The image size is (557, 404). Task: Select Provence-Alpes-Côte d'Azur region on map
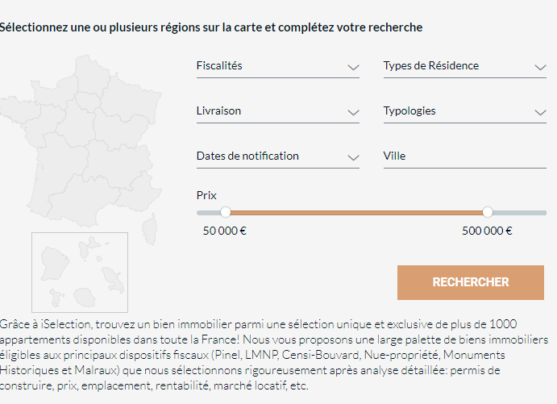(x=140, y=192)
